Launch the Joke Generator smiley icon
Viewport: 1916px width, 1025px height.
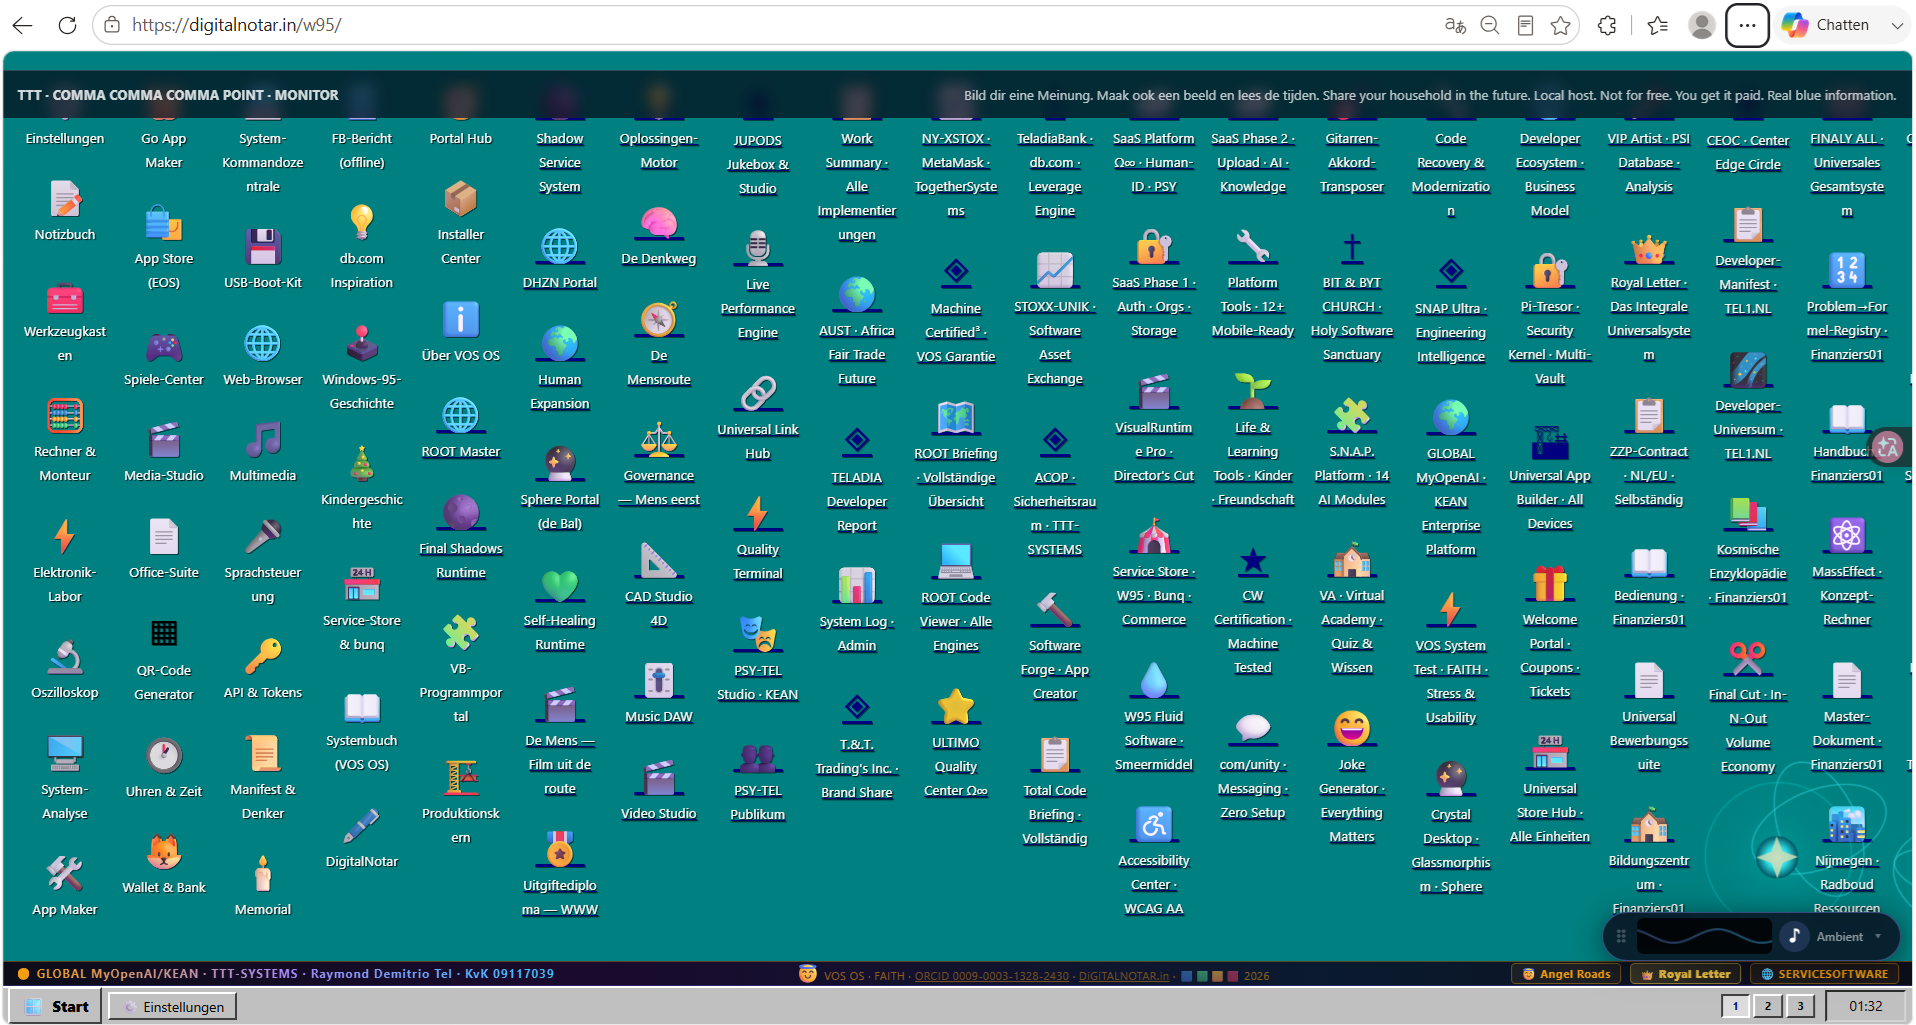point(1352,729)
